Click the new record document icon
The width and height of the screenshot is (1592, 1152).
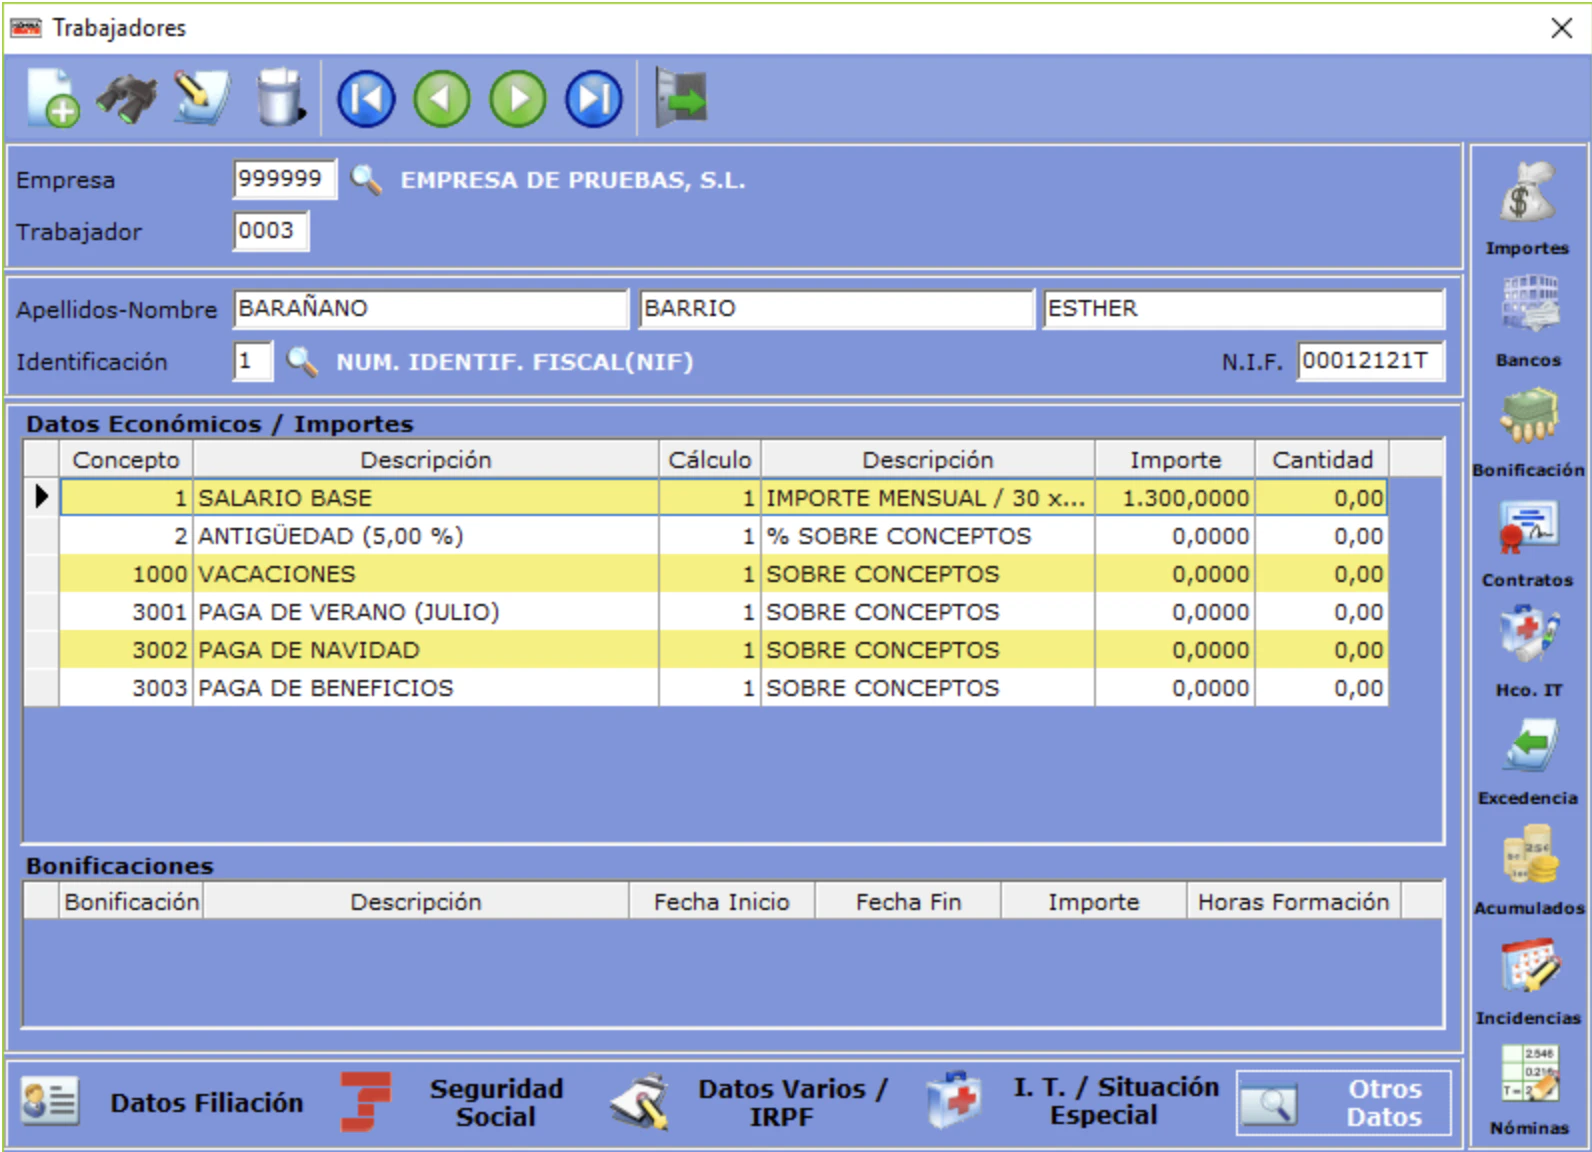[54, 98]
